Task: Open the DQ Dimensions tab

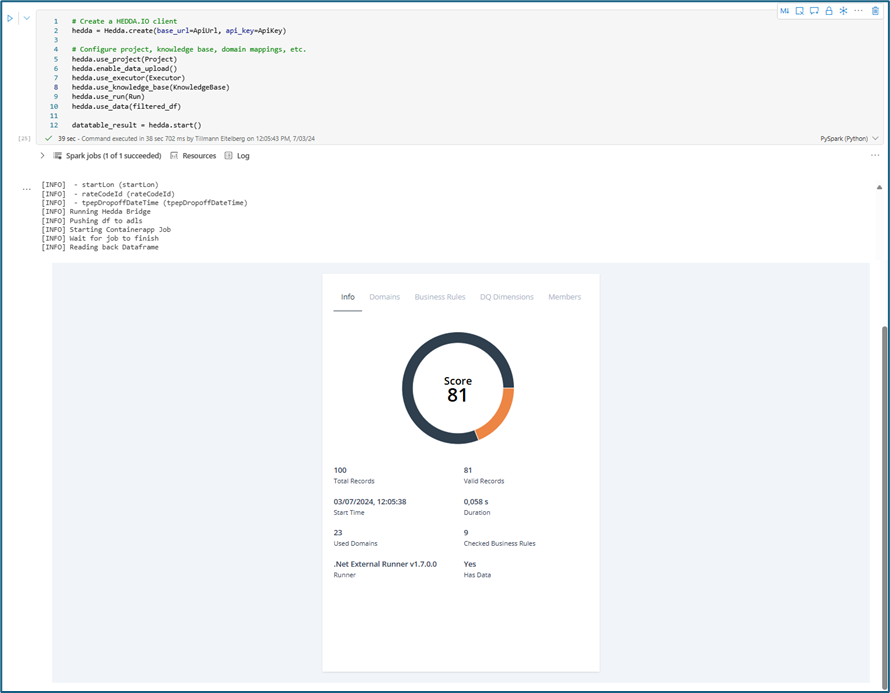Action: (x=506, y=297)
